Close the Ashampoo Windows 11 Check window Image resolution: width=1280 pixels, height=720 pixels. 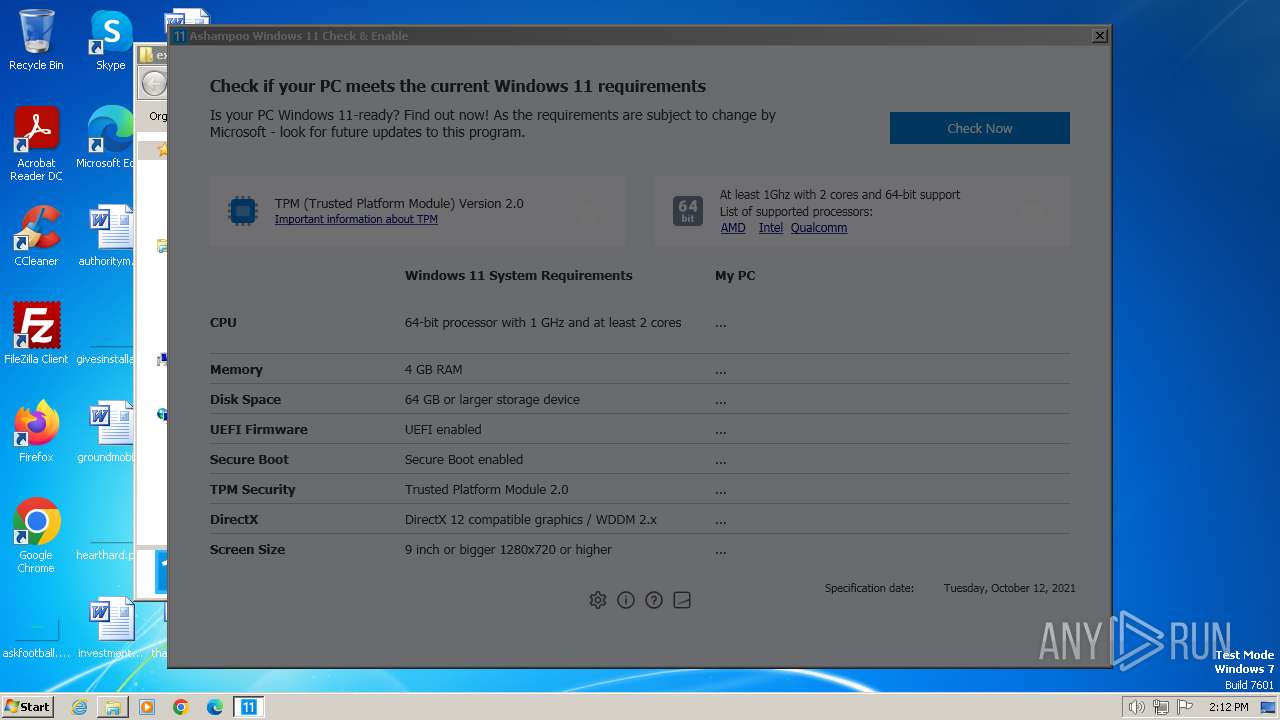[x=1099, y=36]
